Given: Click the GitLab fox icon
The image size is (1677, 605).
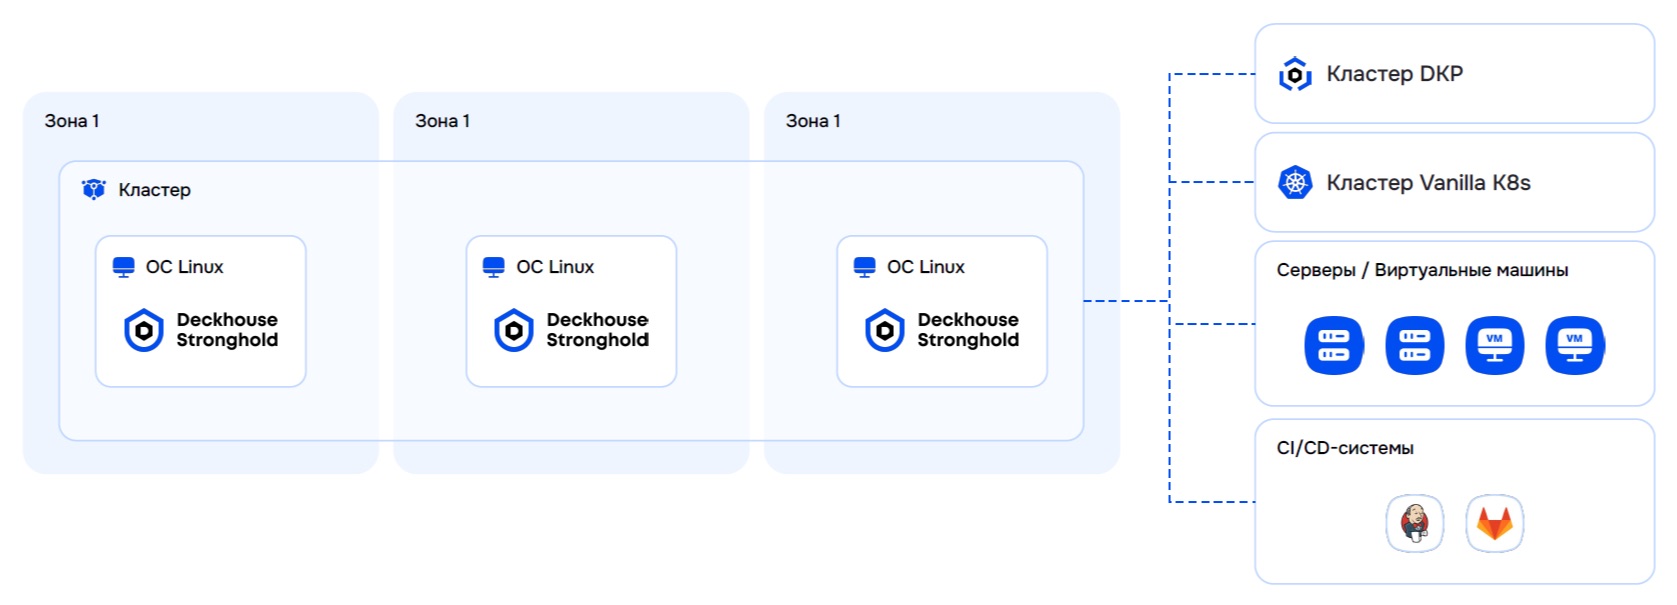Looking at the screenshot, I should point(1495,523).
